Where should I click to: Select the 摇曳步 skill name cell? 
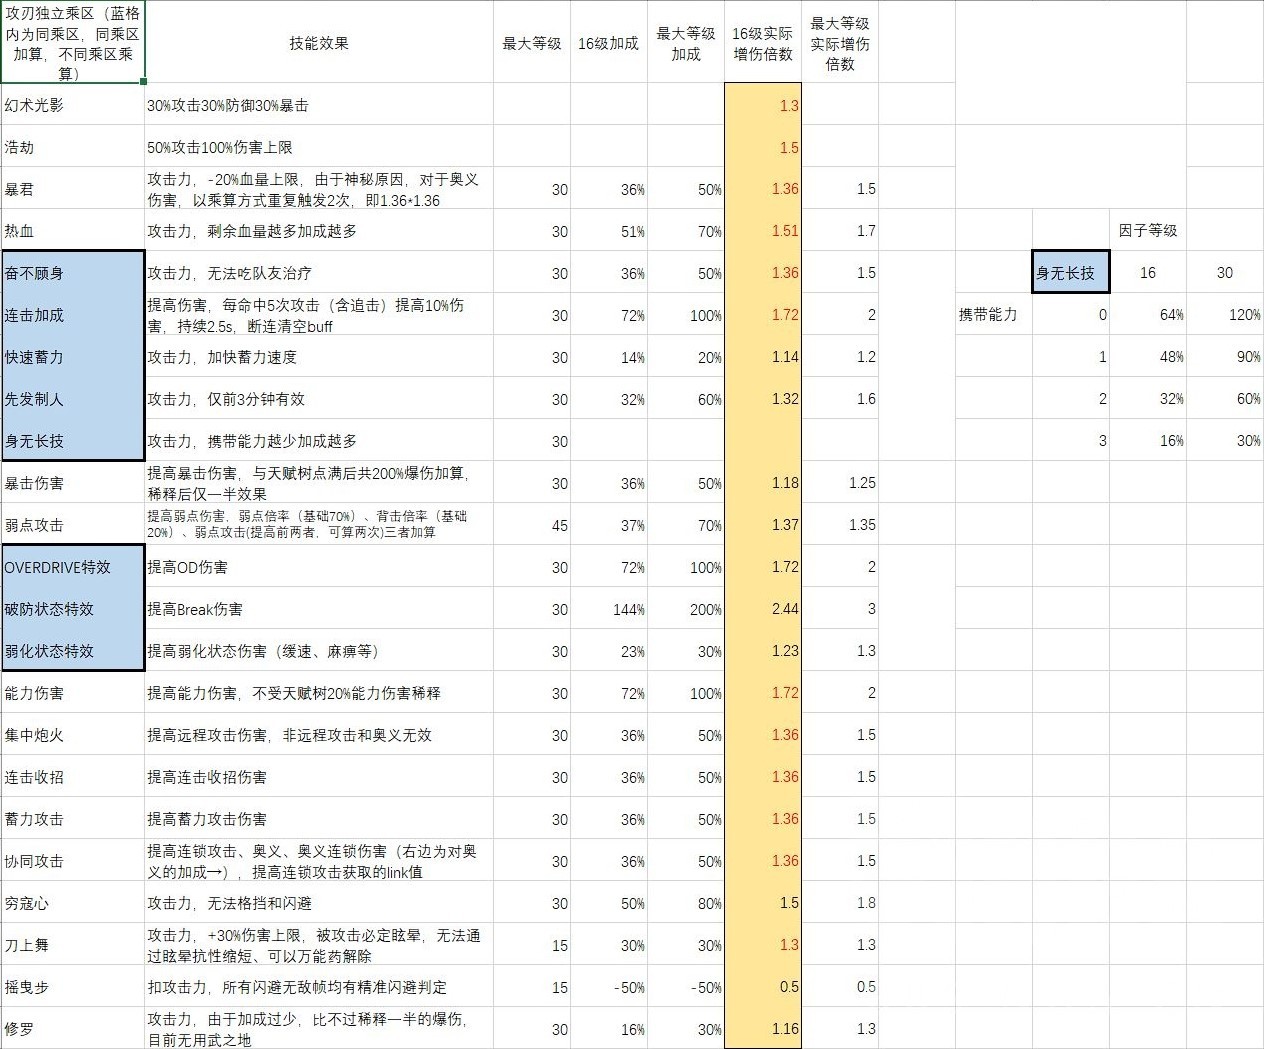(30, 986)
